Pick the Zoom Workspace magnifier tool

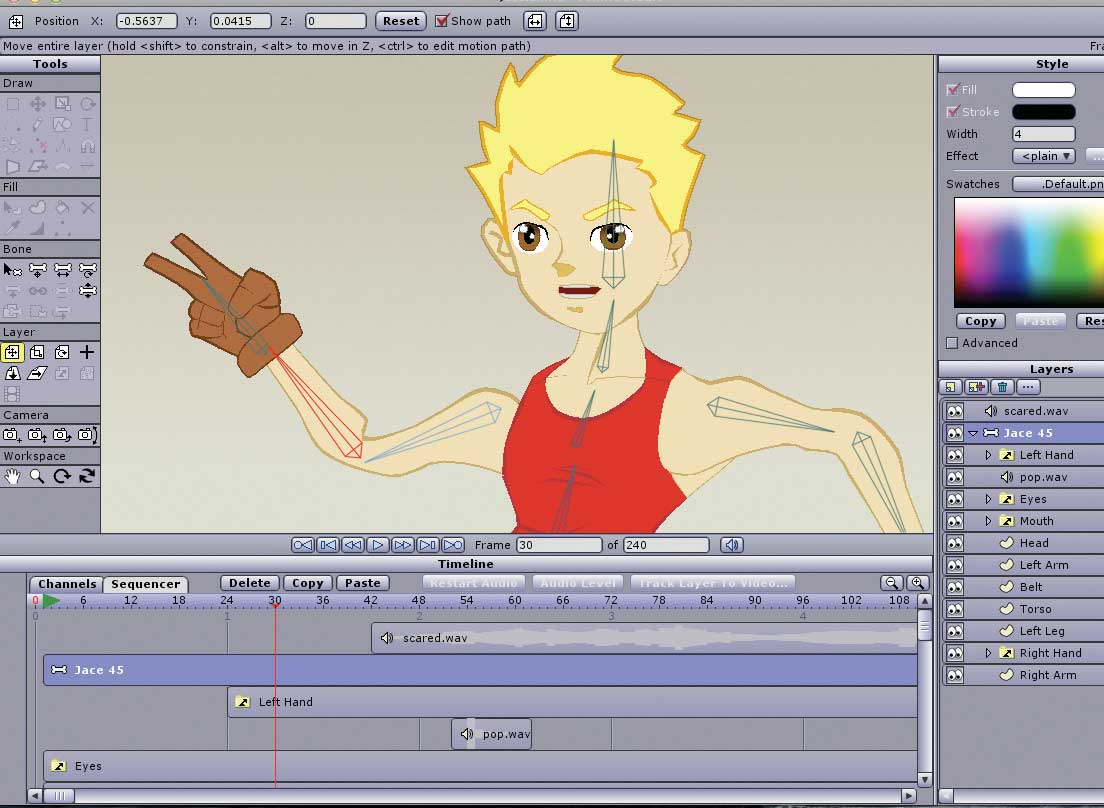[x=37, y=477]
